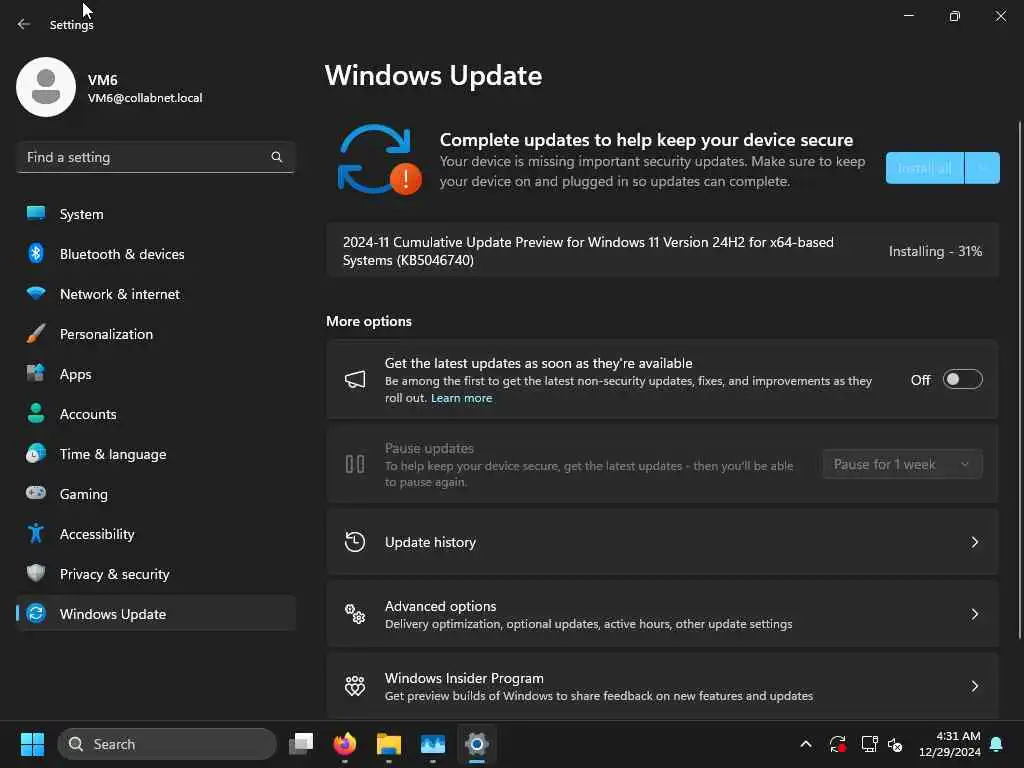Click the Advanced options gears icon
The height and width of the screenshot is (768, 1024).
355,614
